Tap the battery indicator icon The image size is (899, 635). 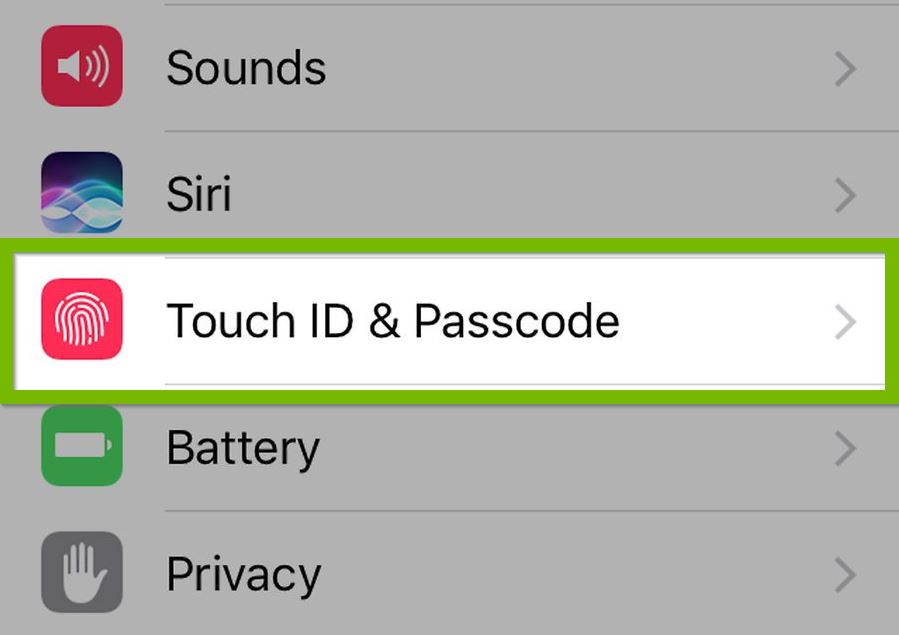[80, 447]
